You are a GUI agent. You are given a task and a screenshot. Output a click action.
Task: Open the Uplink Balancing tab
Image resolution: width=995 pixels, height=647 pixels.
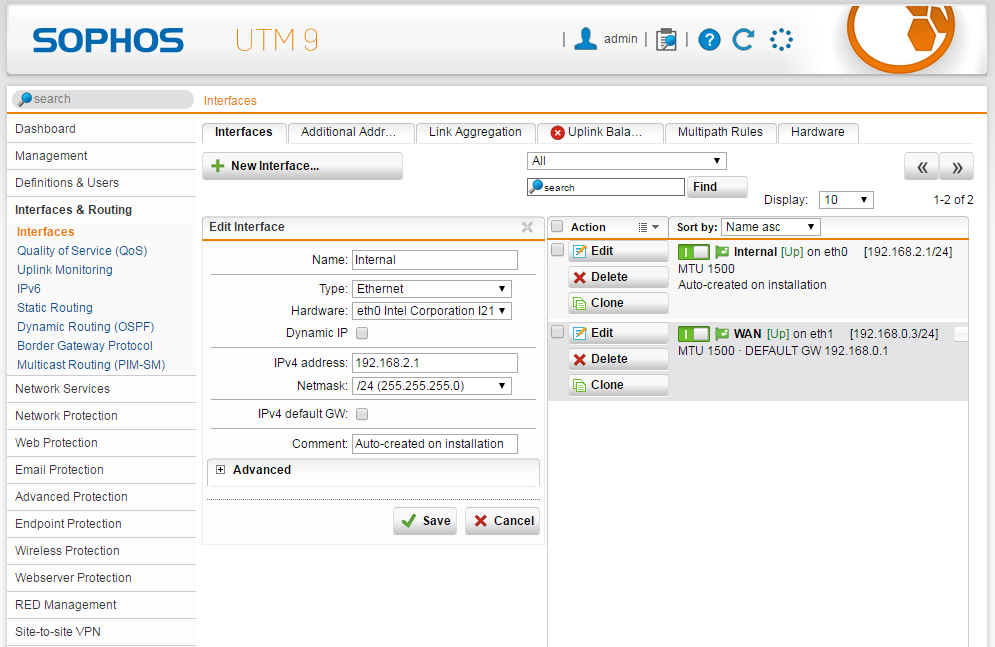click(599, 132)
